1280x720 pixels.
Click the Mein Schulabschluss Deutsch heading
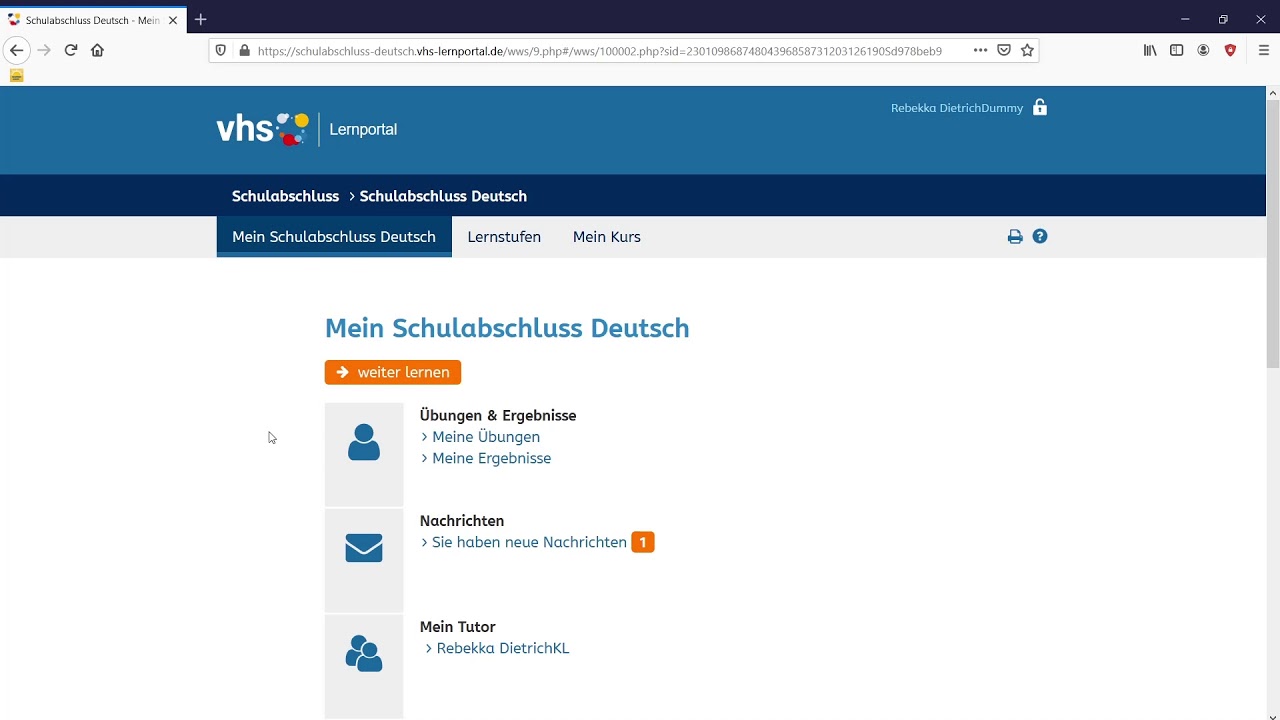pos(507,328)
